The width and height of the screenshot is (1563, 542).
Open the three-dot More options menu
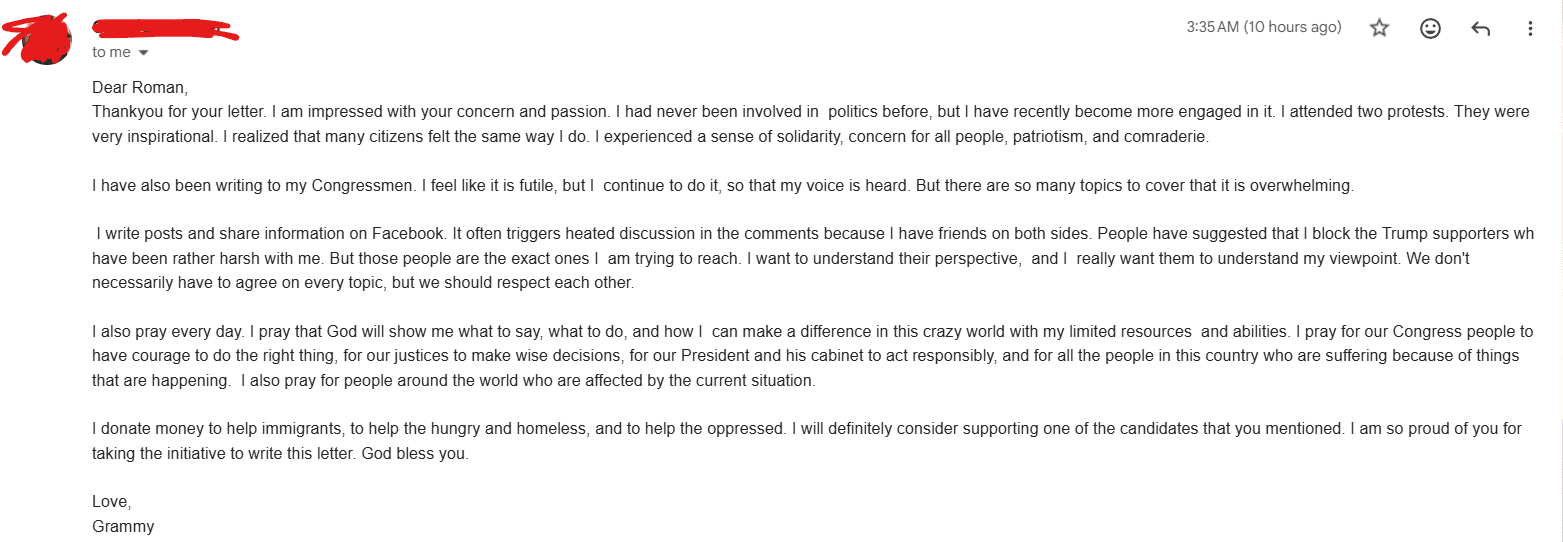[1530, 28]
